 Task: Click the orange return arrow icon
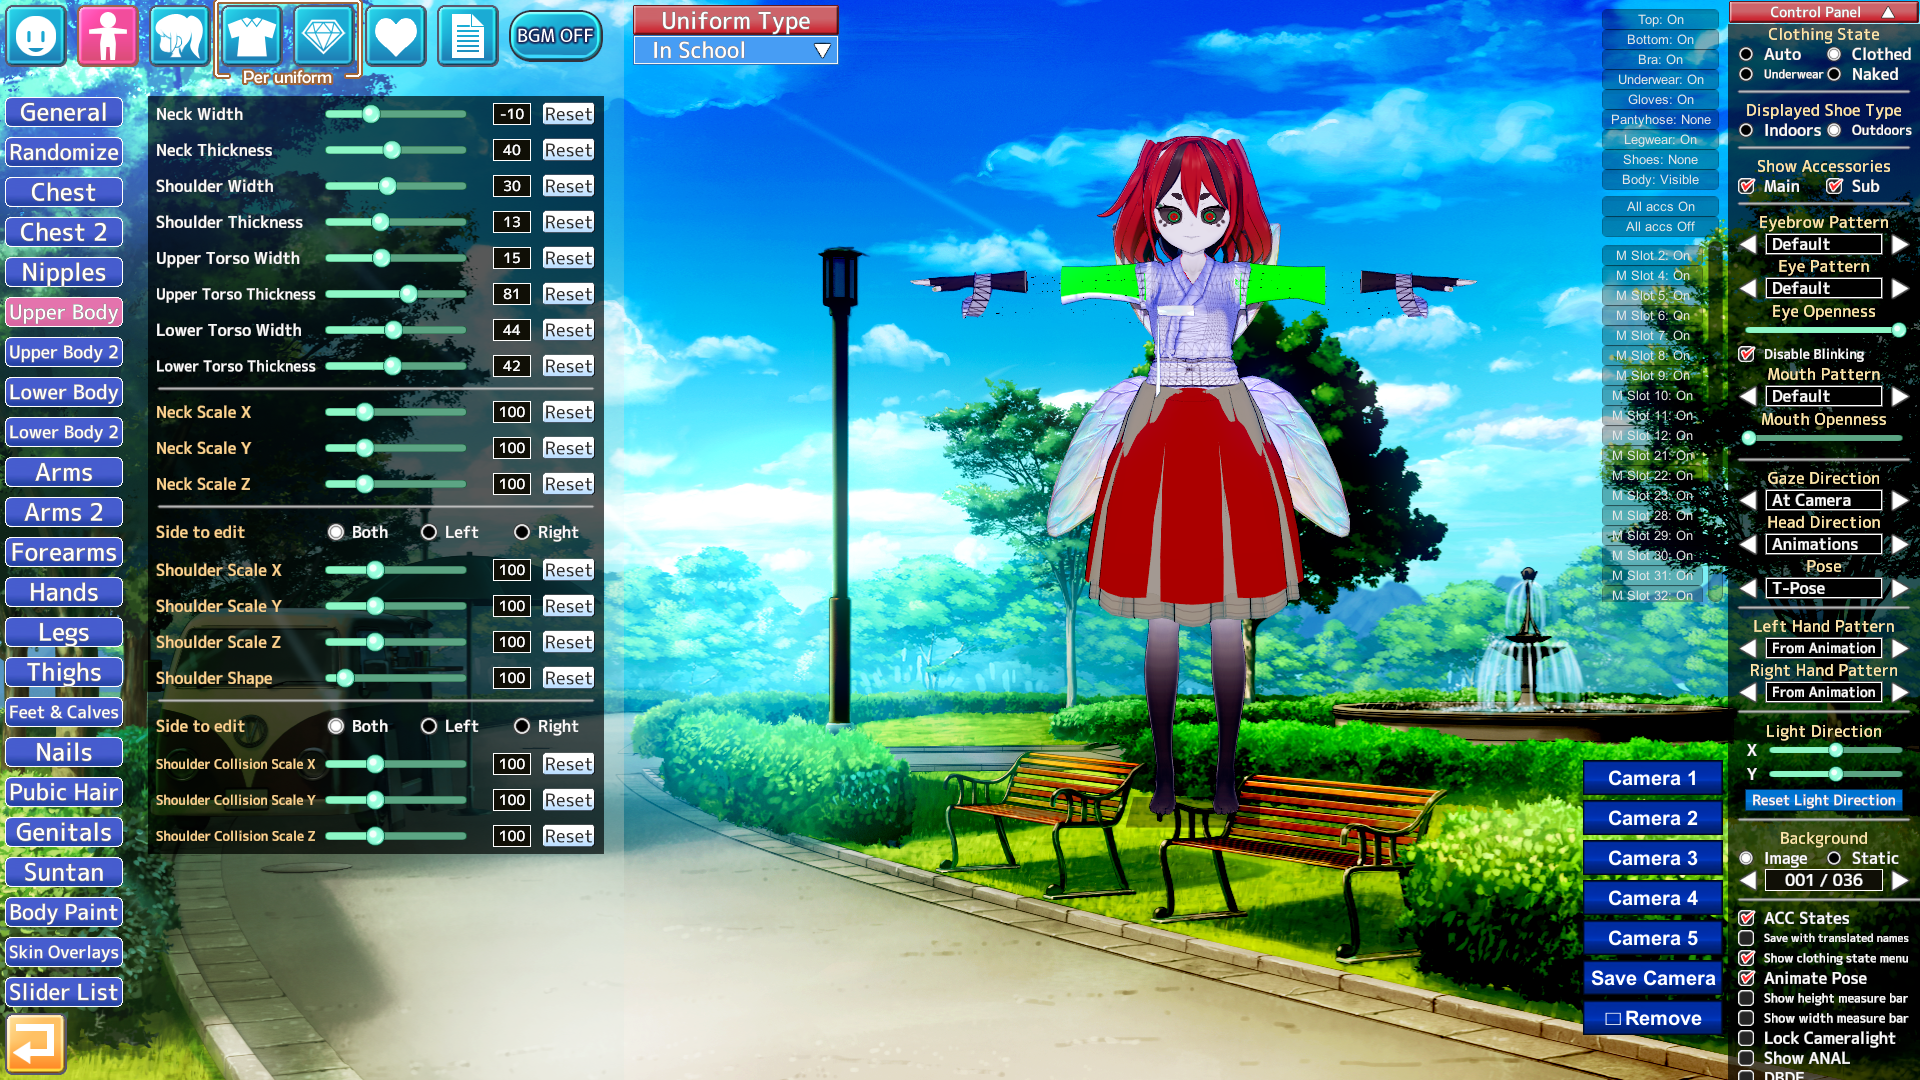36,1044
